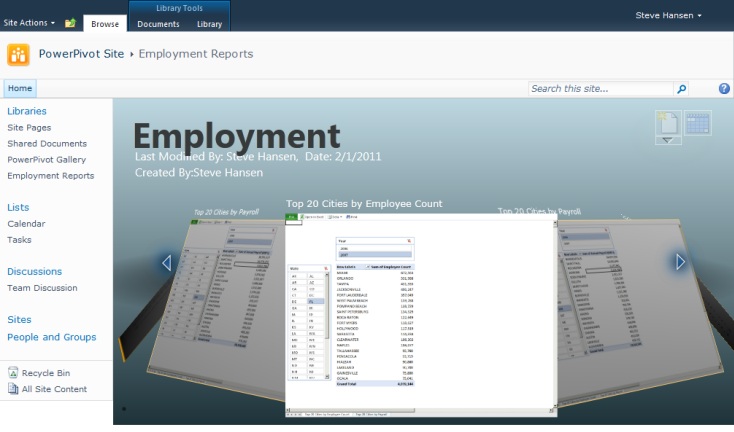Click the search magnifier icon
Image resolution: width=734 pixels, height=432 pixels.
point(682,88)
